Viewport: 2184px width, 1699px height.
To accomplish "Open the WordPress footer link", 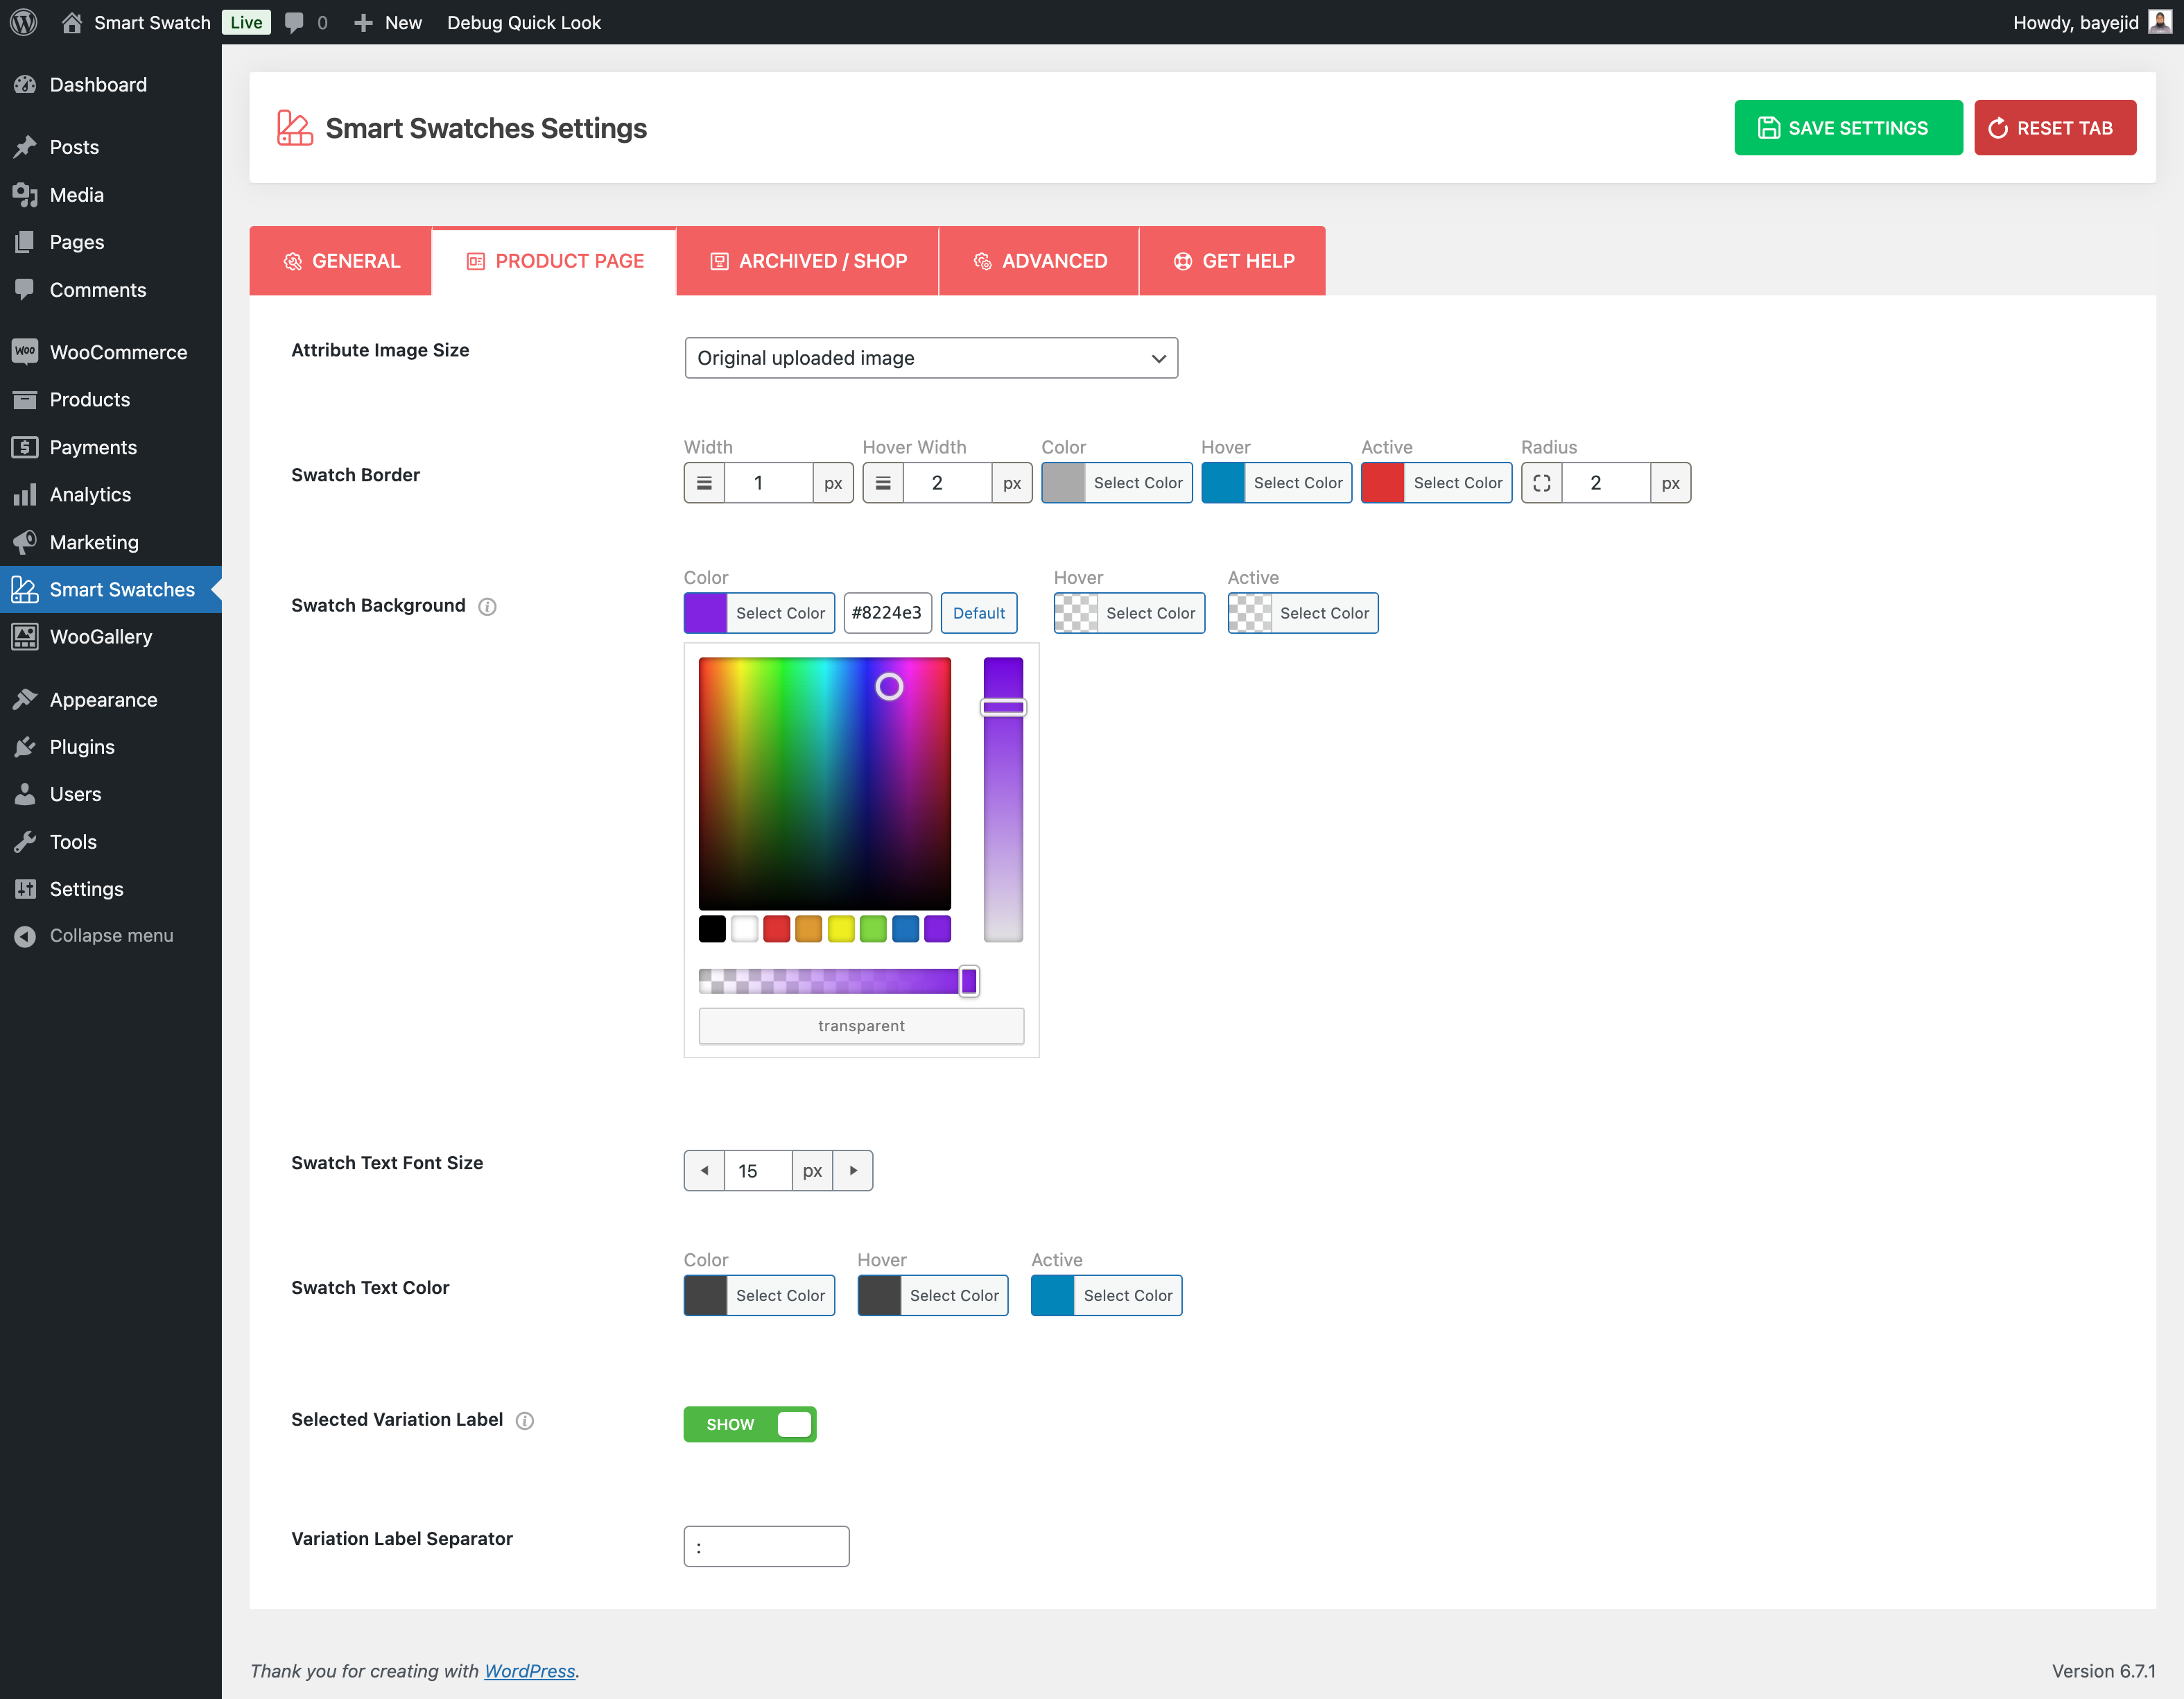I will (530, 1671).
